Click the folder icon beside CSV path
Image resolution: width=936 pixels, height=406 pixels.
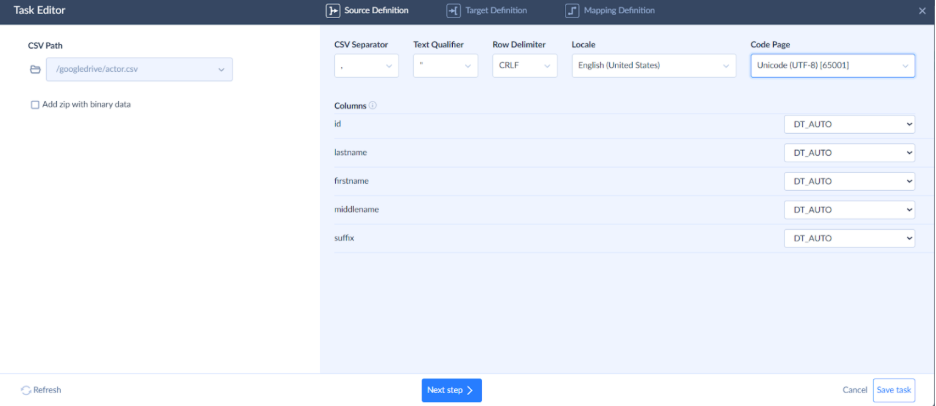point(35,69)
